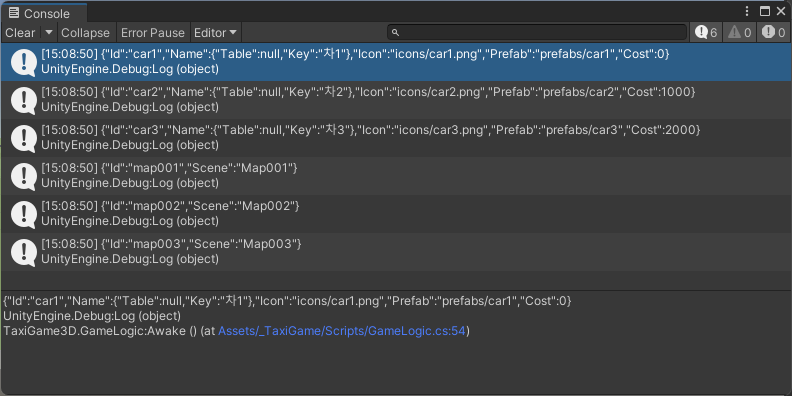The width and height of the screenshot is (792, 396).
Task: Open the console panel kebab menu
Action: [x=747, y=12]
